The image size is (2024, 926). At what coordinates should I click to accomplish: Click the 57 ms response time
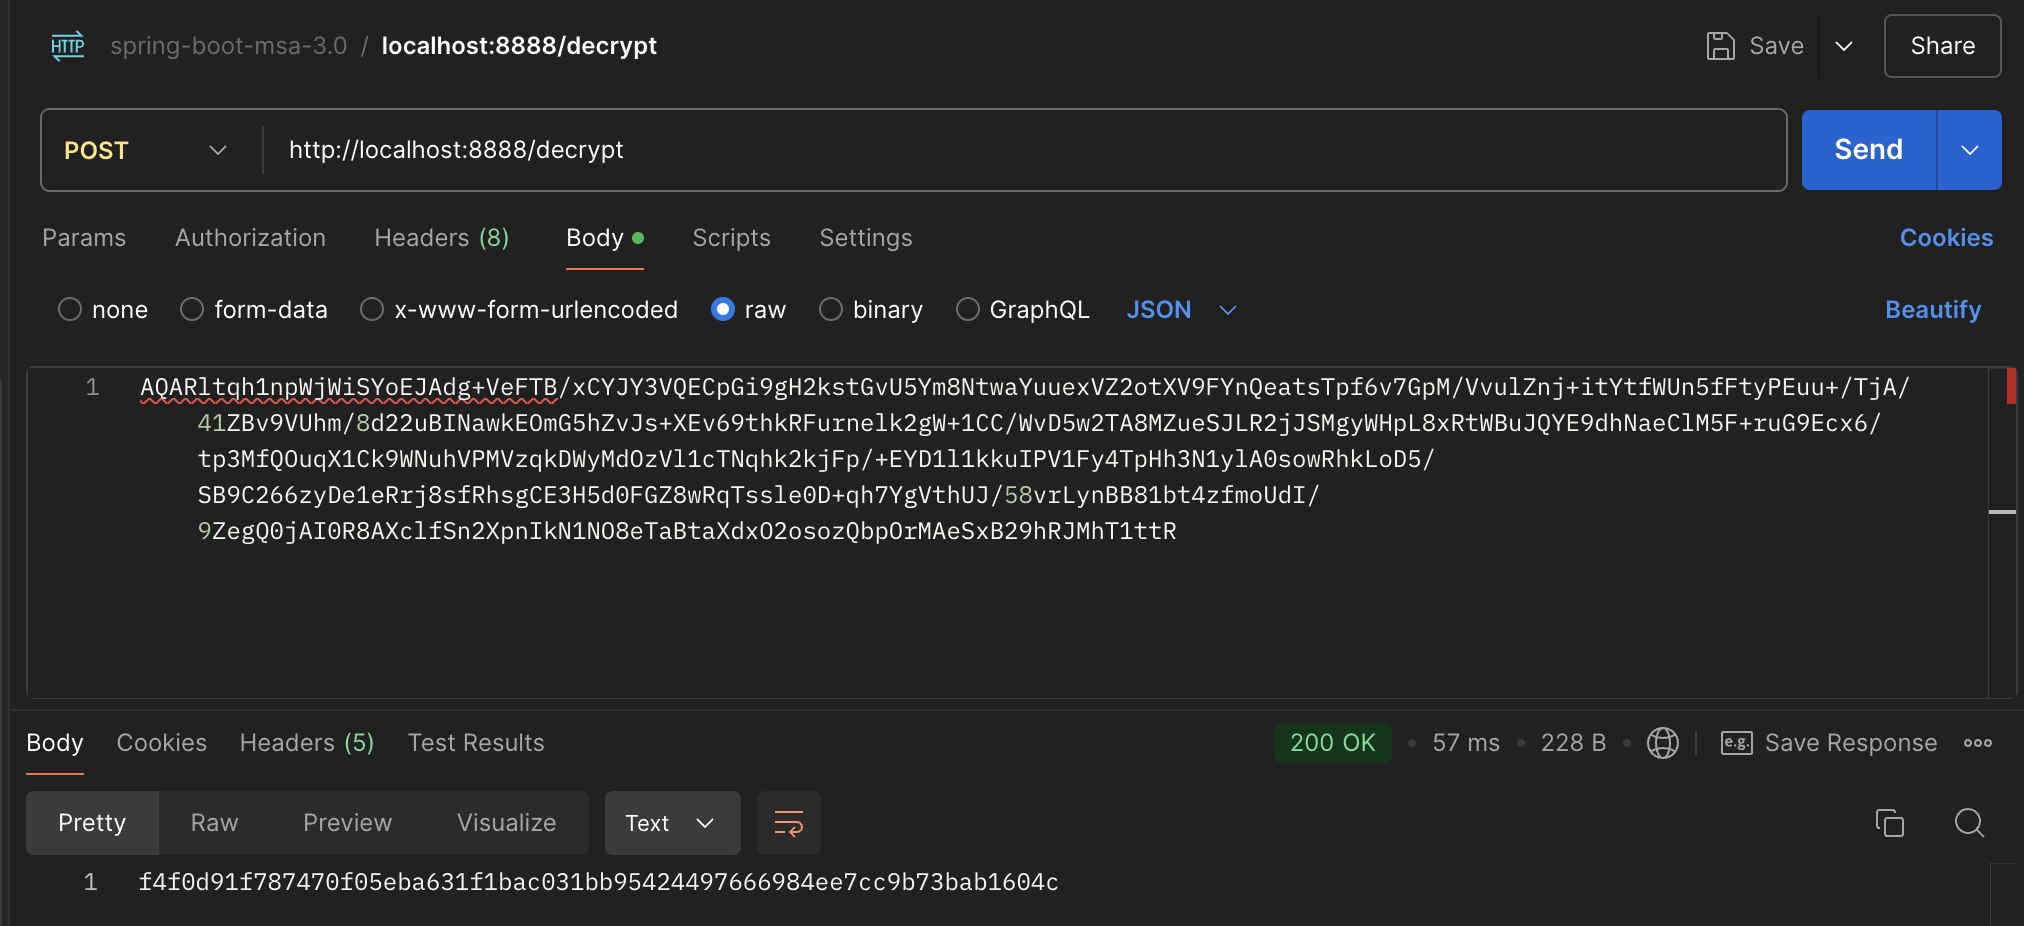[1466, 743]
